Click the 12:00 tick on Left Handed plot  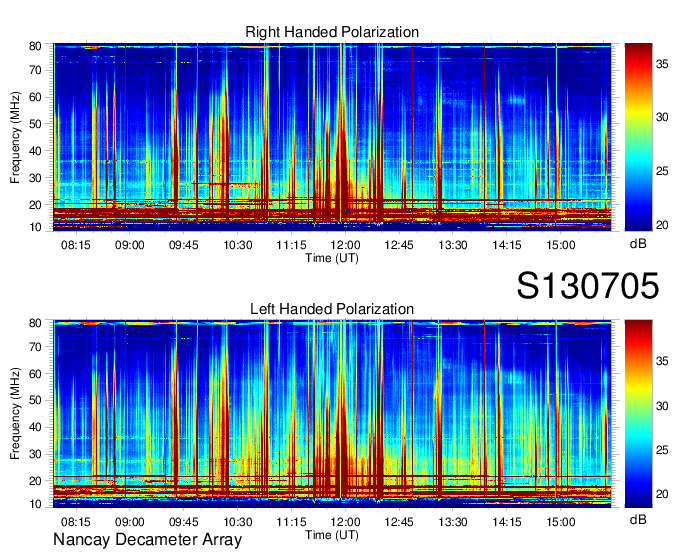click(x=345, y=522)
